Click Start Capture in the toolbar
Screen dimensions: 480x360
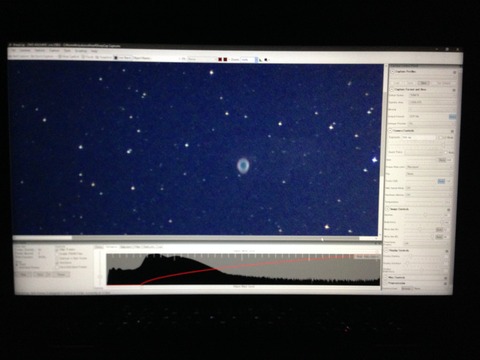[x=19, y=57]
